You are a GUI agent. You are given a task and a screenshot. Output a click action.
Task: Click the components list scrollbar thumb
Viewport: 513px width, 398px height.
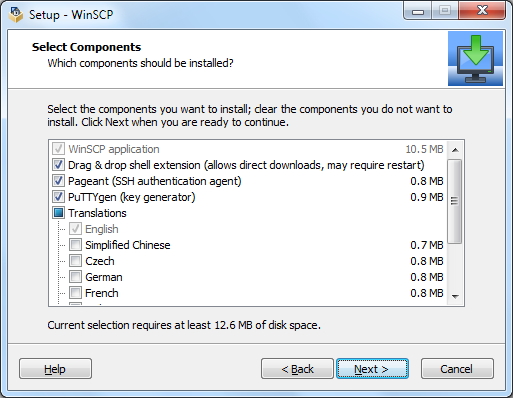(x=455, y=201)
